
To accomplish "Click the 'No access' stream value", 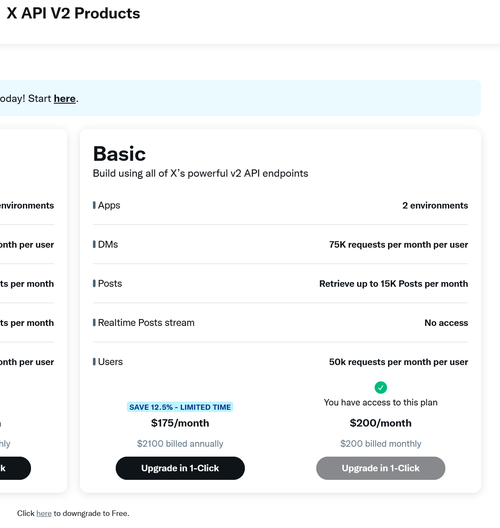I will click(x=446, y=323).
